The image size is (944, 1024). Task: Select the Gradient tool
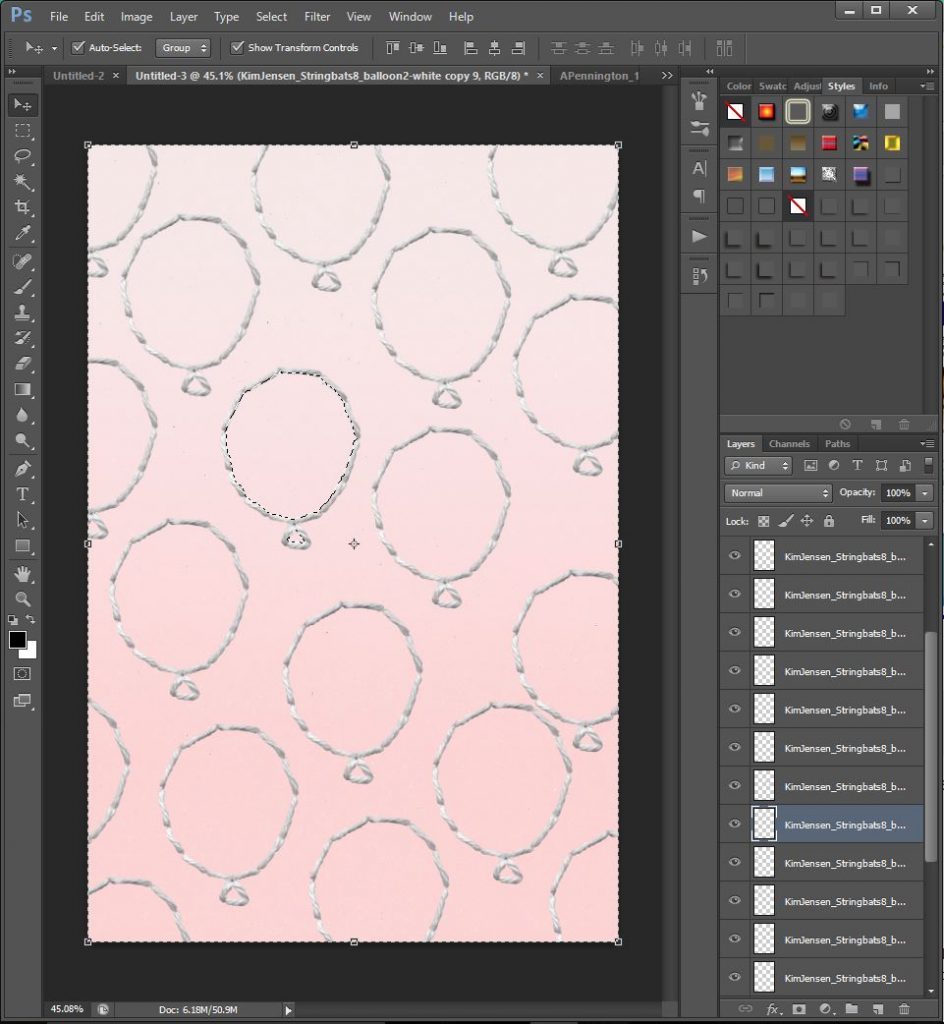coord(22,390)
